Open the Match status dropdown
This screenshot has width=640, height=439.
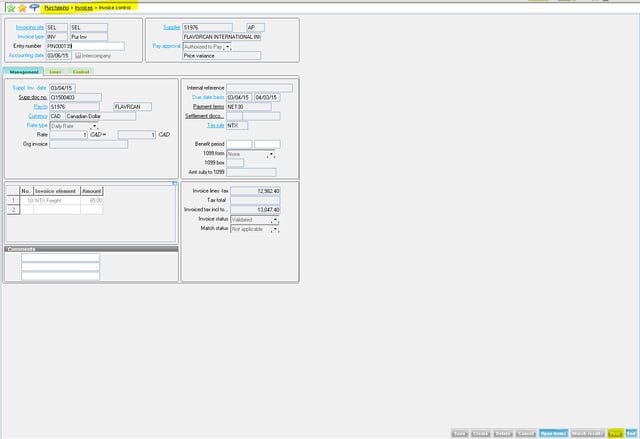pos(274,229)
